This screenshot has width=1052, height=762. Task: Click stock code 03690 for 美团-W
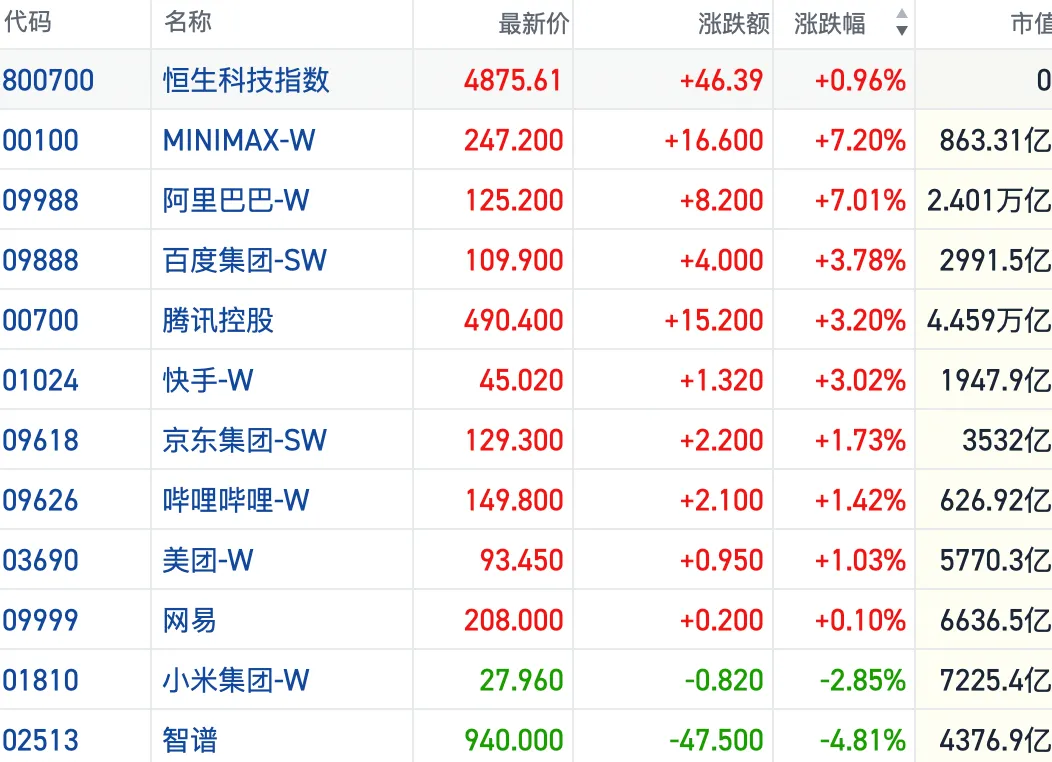pos(40,560)
